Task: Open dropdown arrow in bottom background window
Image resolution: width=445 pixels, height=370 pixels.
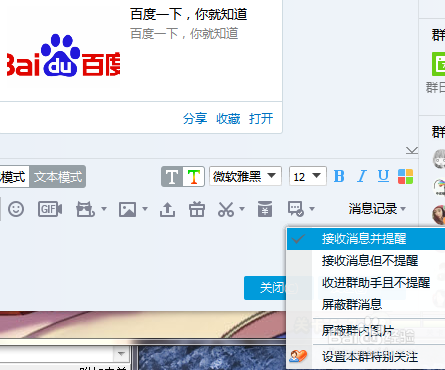Action: tap(121, 353)
